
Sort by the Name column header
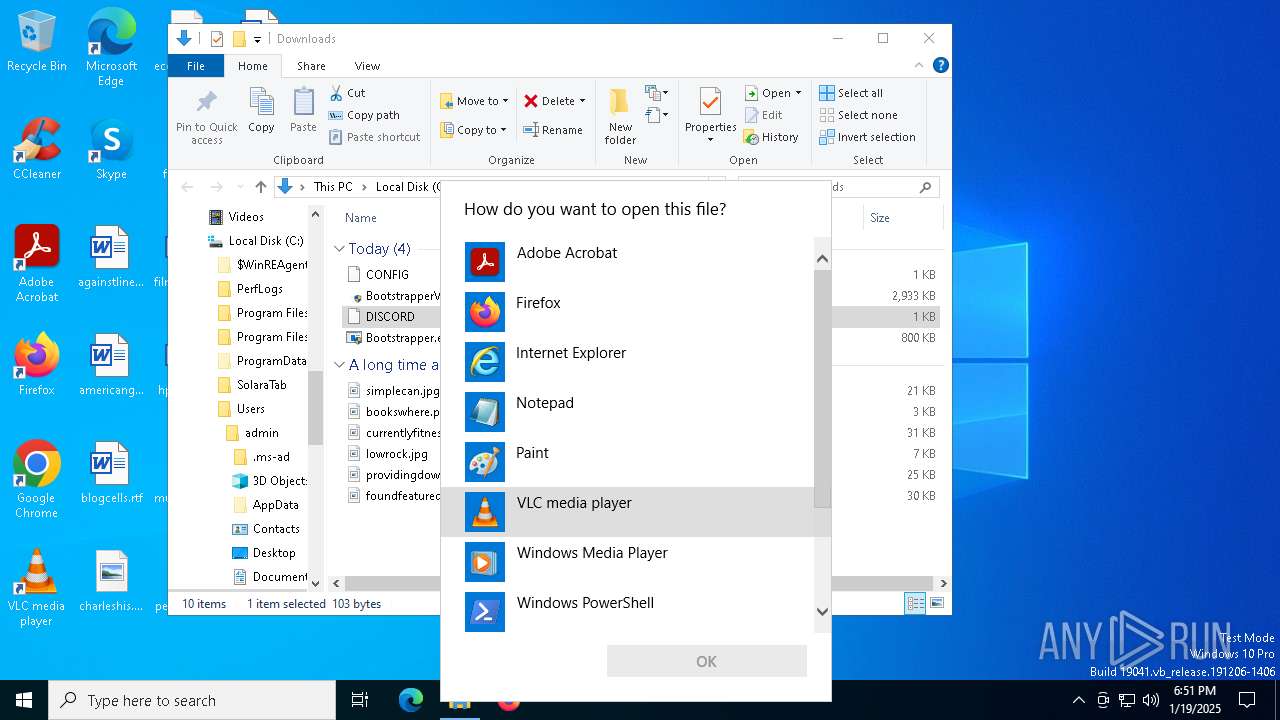click(361, 218)
